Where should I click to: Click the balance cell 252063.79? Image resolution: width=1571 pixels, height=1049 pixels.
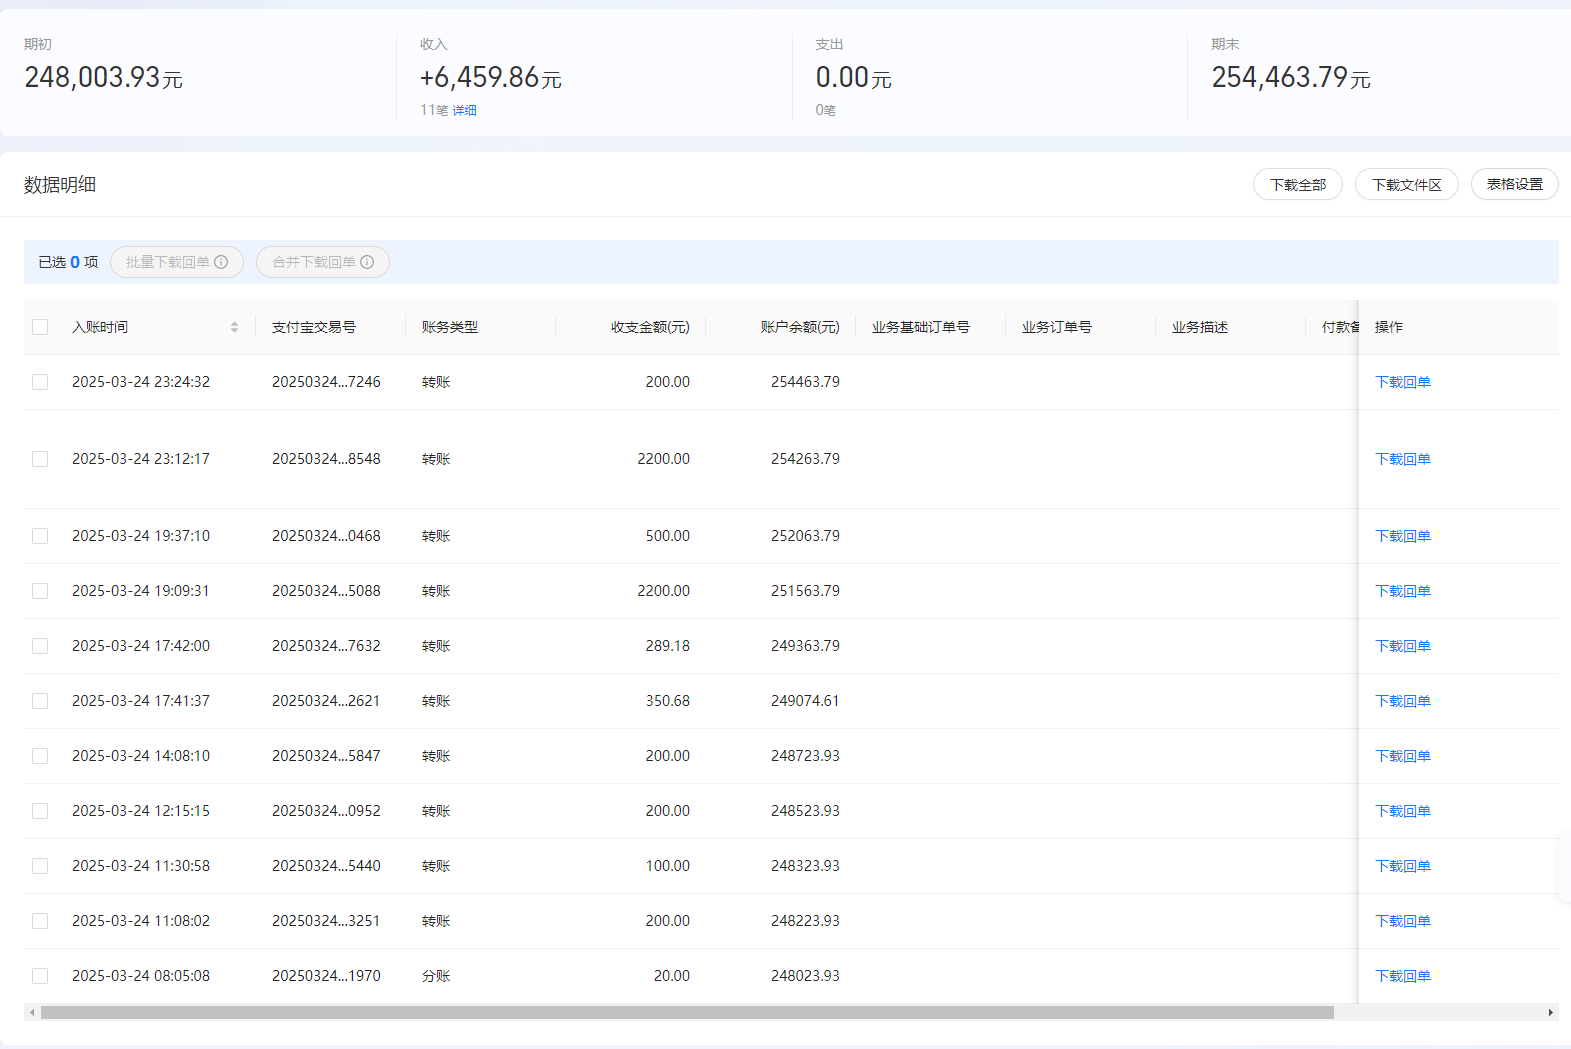pyautogui.click(x=805, y=536)
